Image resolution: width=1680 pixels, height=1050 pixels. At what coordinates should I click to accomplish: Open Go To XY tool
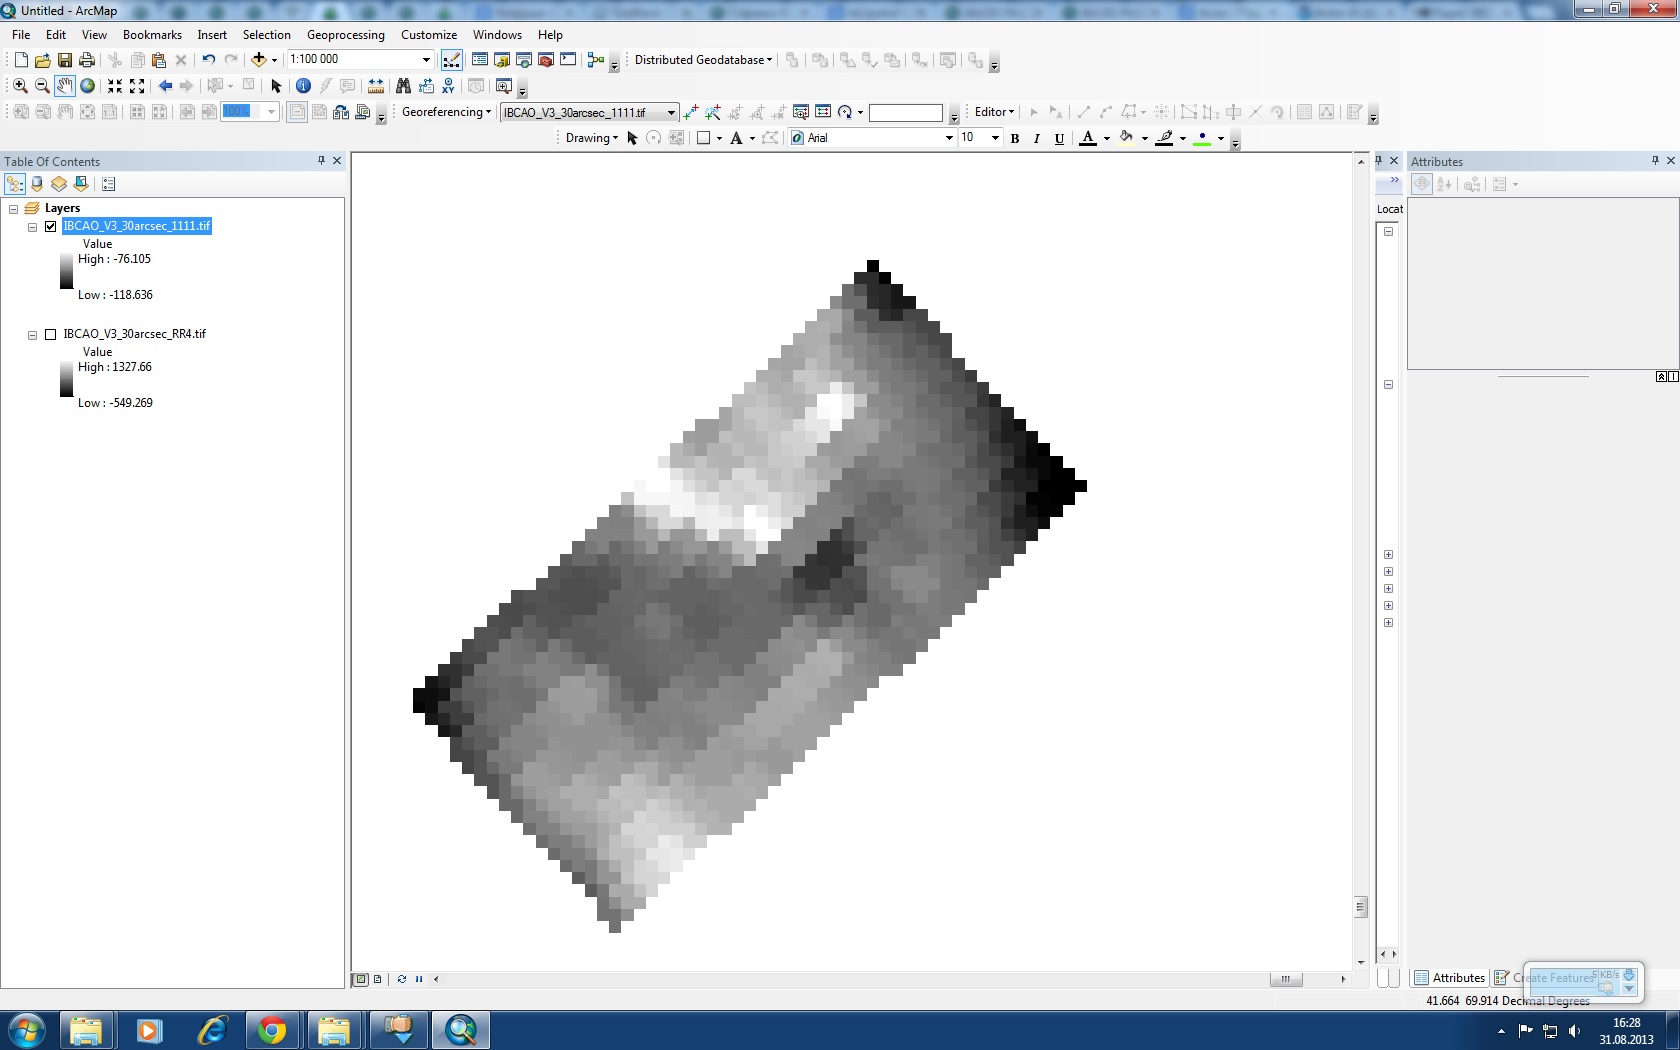pos(448,86)
